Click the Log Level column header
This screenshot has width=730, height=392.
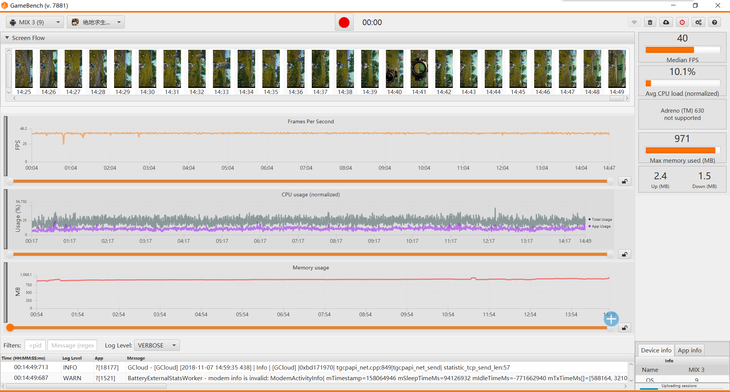pyautogui.click(x=72, y=358)
